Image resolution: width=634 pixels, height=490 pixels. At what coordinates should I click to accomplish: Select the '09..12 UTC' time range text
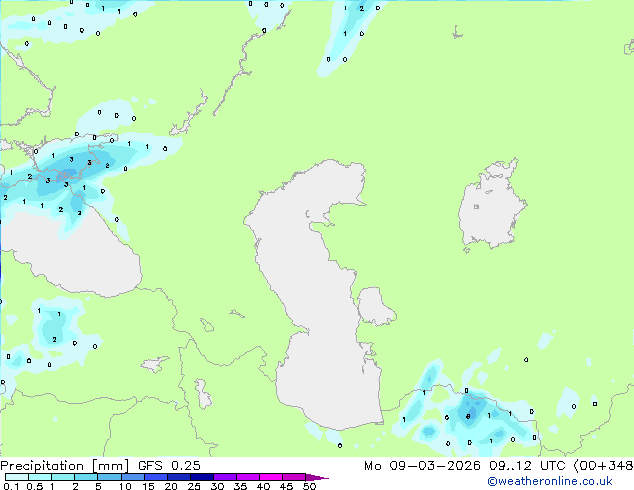527,466
